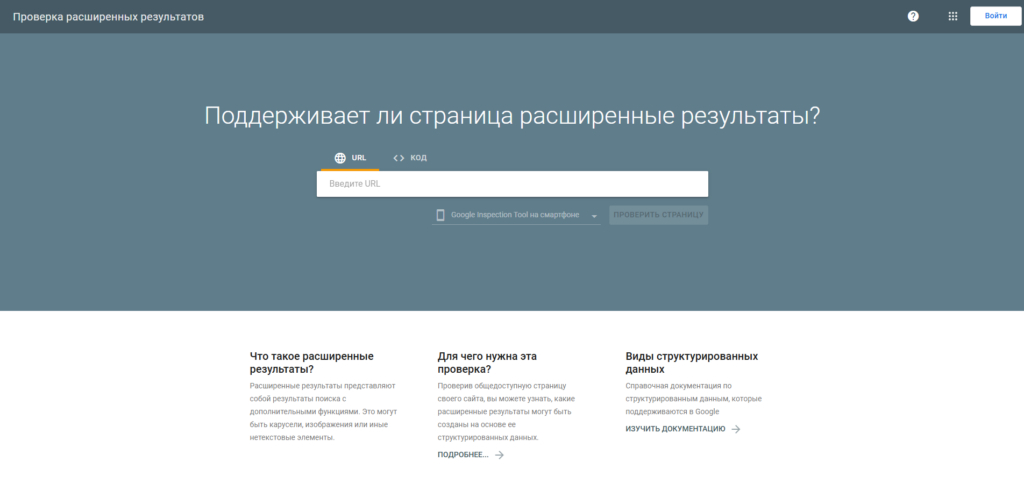Click the arrow beside ПОДРОБНЕЕ
This screenshot has height=504, width=1024.
(x=500, y=455)
